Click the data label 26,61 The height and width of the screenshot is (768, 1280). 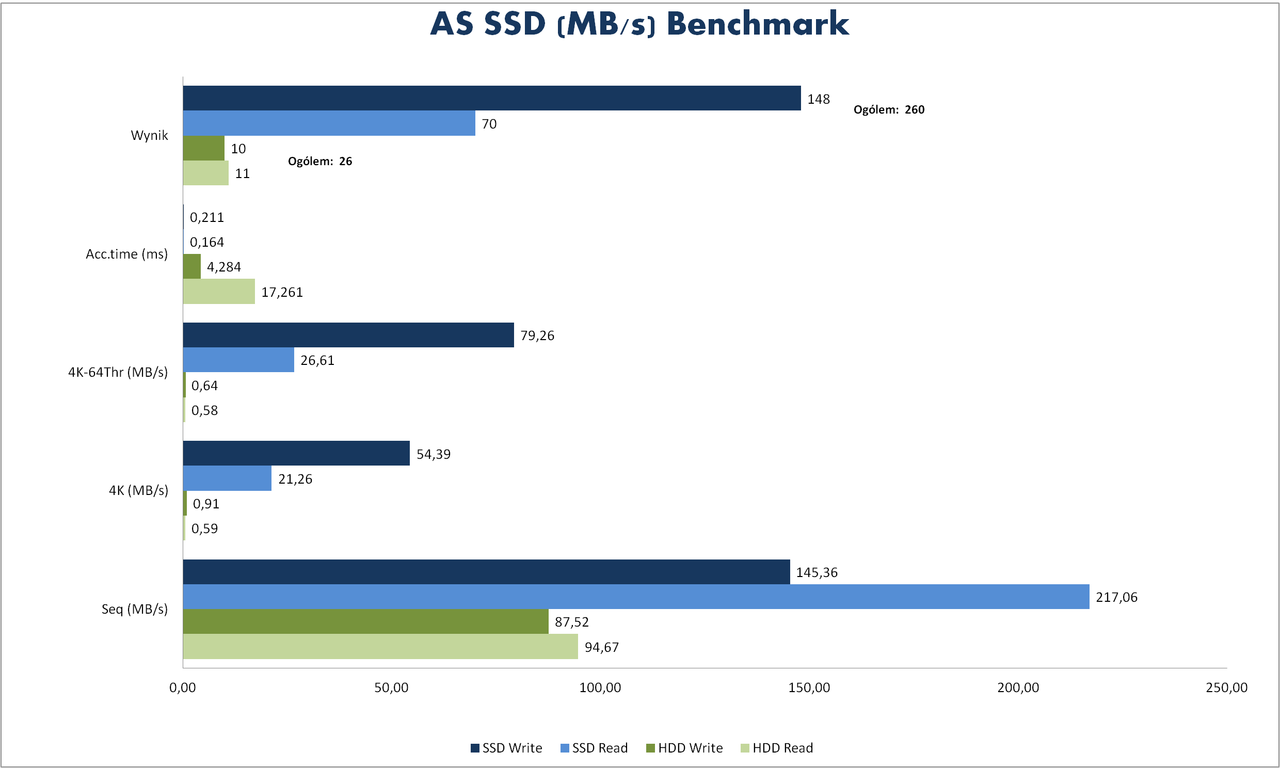click(x=317, y=361)
